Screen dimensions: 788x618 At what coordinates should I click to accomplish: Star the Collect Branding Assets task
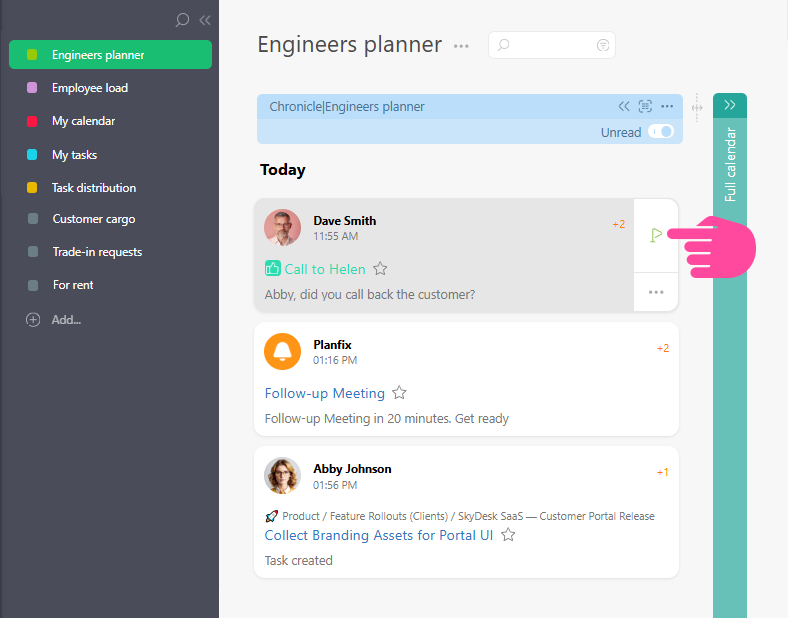508,535
